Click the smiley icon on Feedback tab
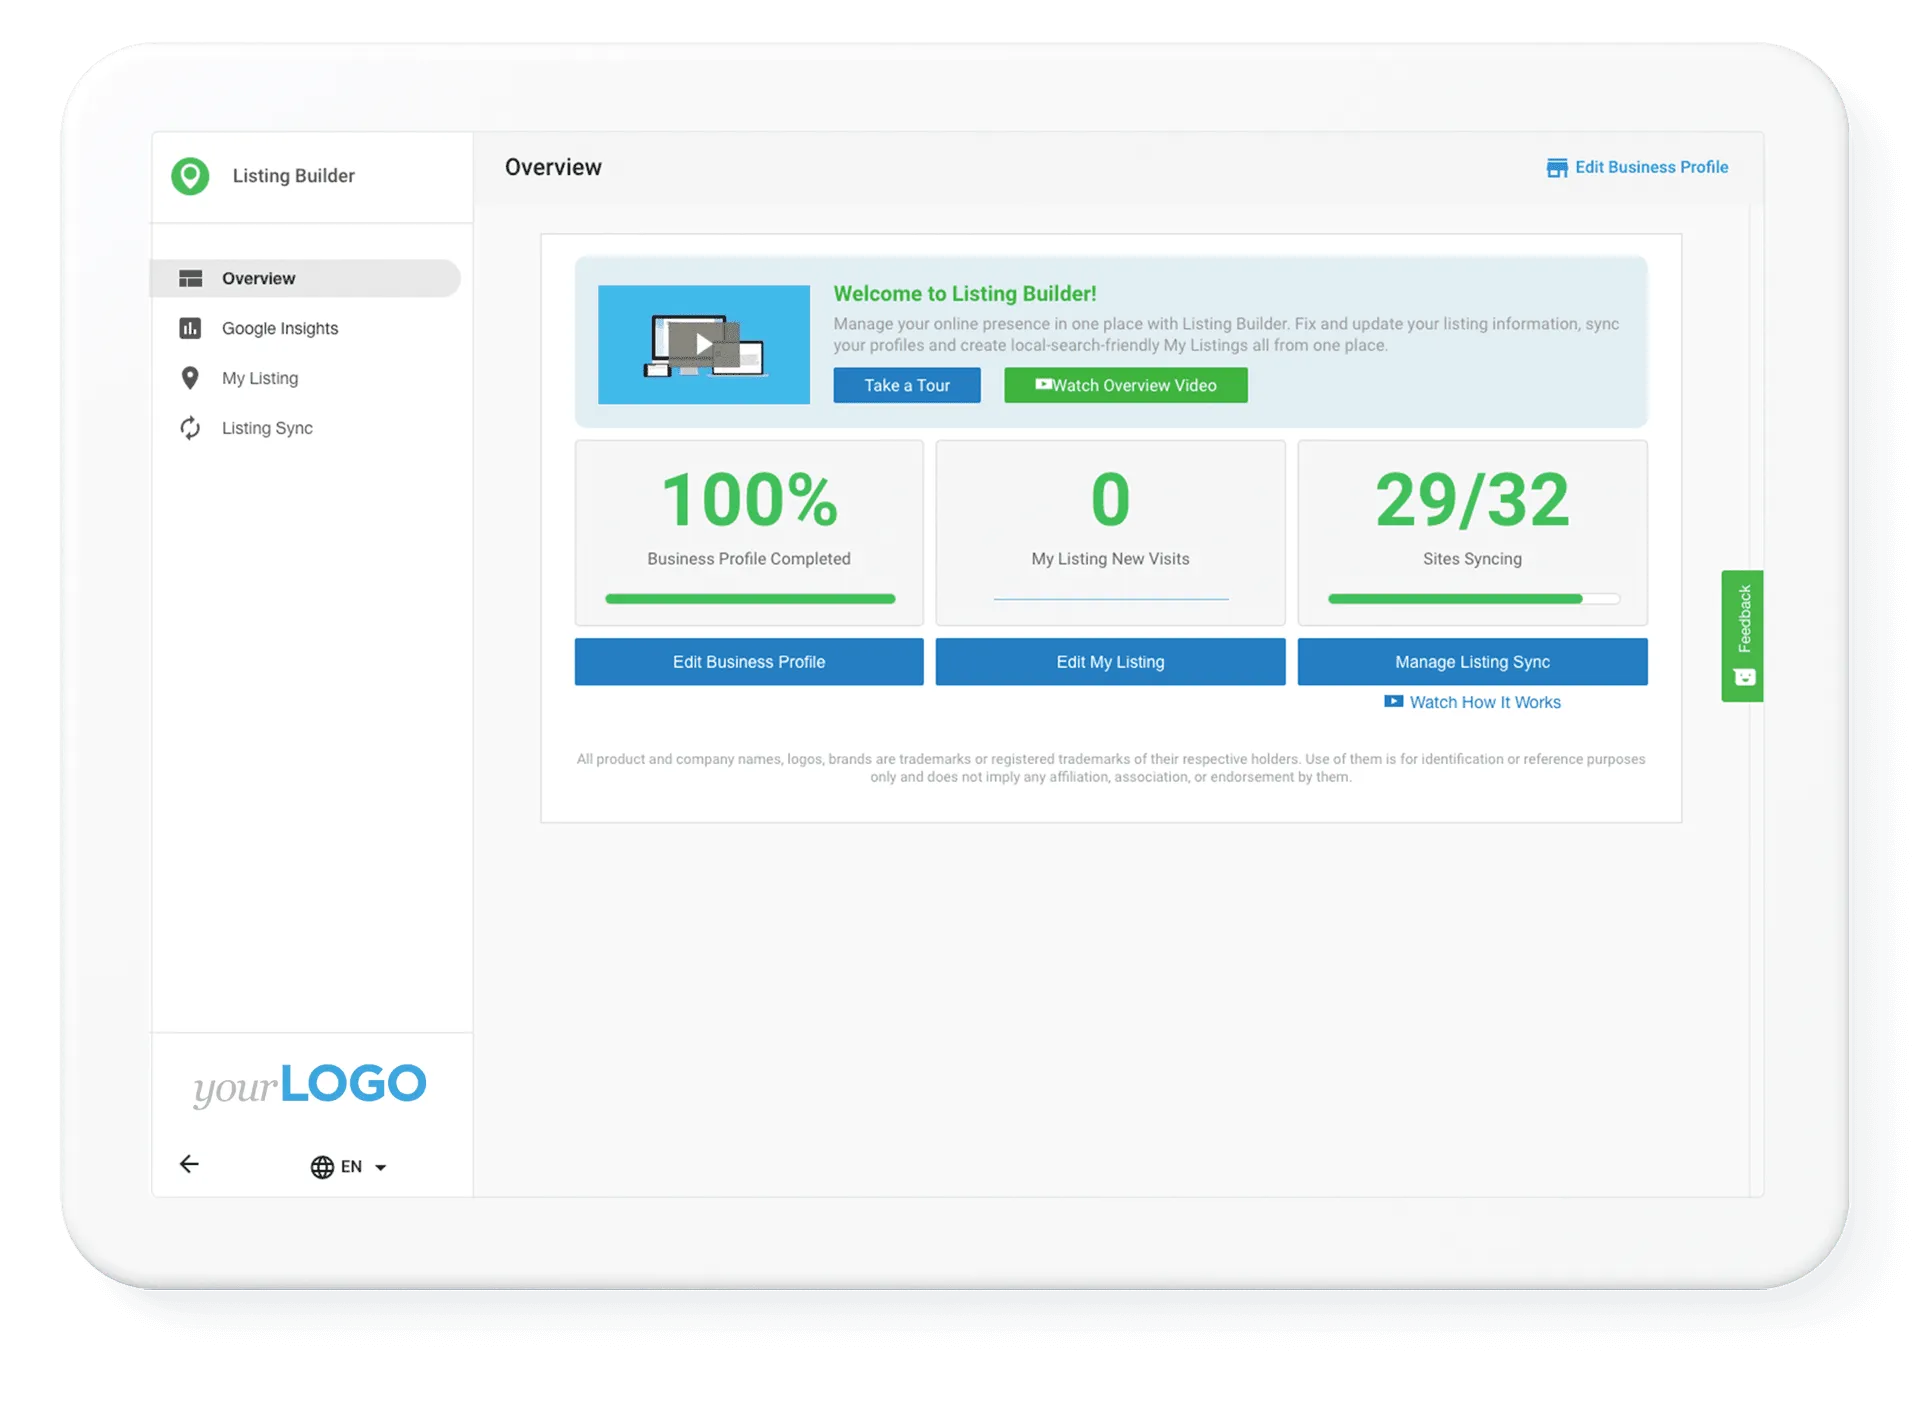Viewport: 1920px width, 1412px height. tap(1744, 678)
